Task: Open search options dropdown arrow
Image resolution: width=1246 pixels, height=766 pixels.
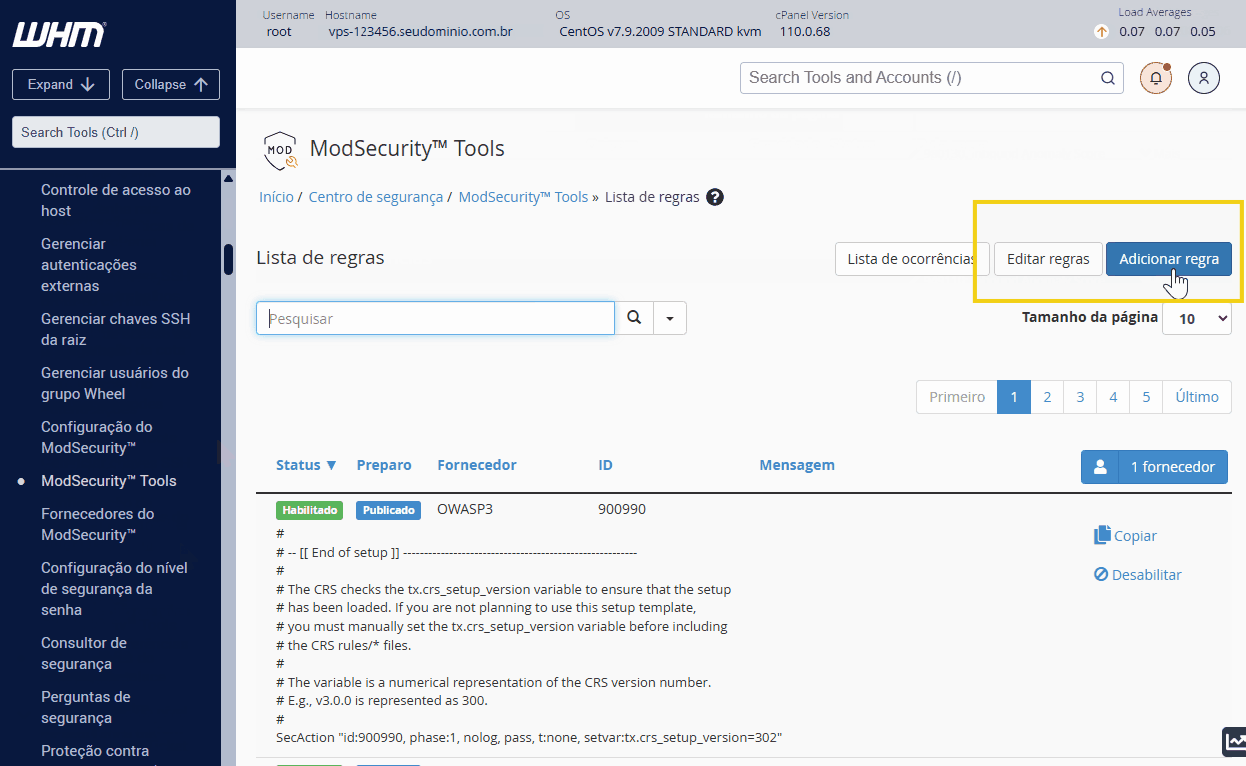Action: [670, 318]
